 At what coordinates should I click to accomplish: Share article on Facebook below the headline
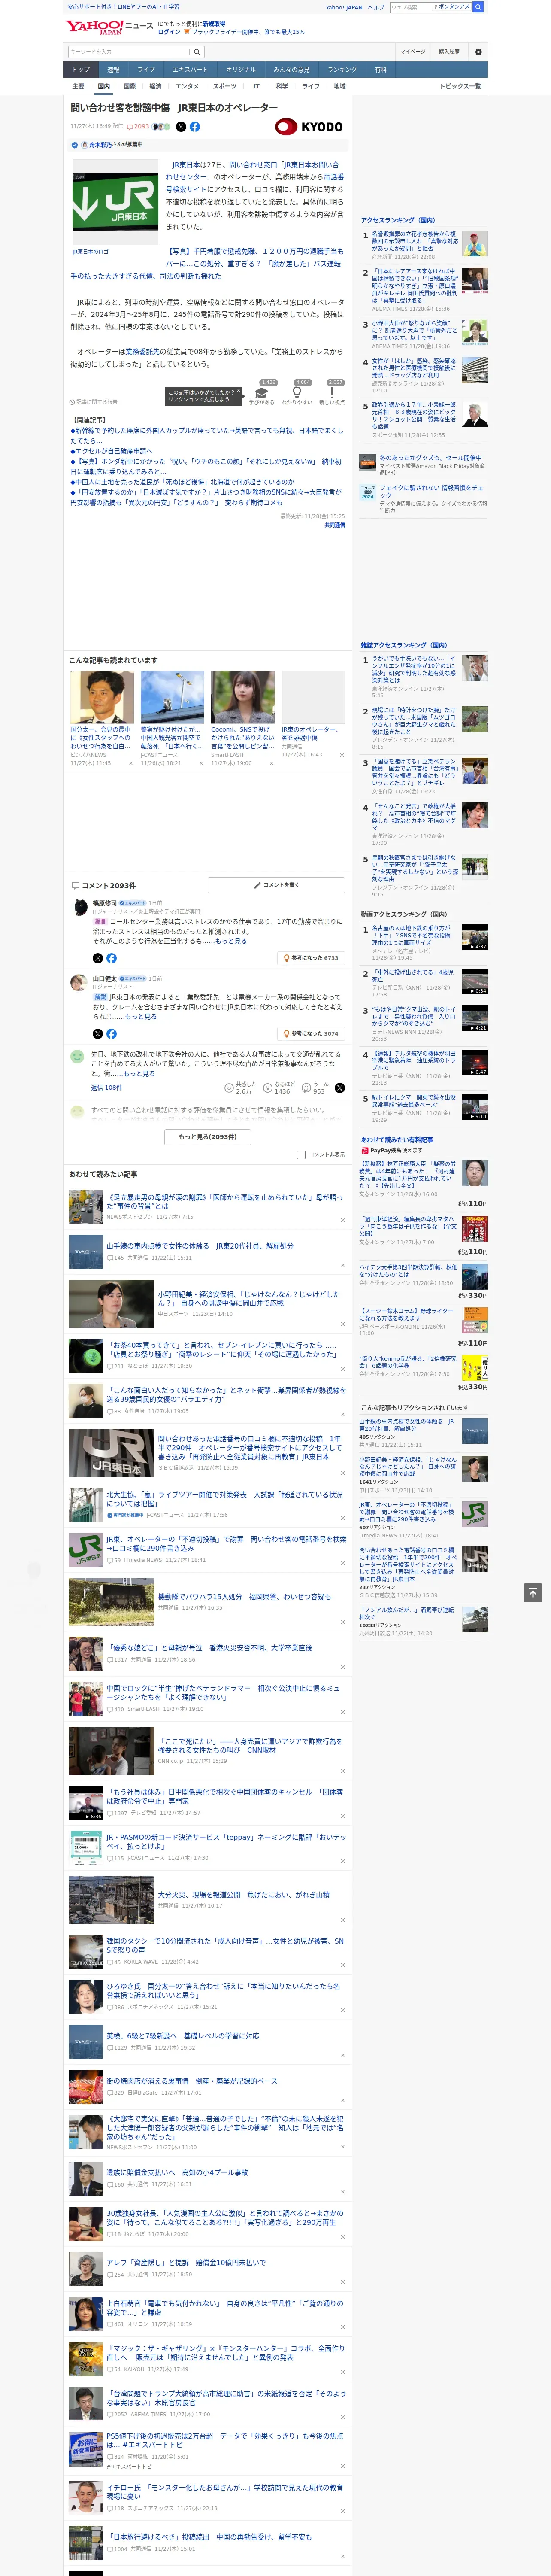[x=195, y=127]
